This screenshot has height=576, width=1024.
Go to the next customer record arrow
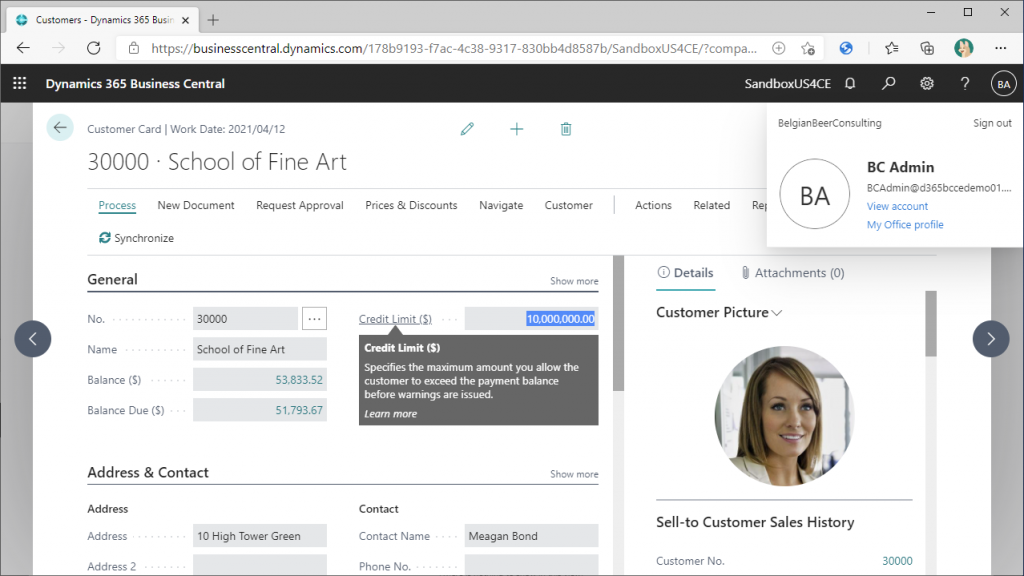(x=991, y=338)
